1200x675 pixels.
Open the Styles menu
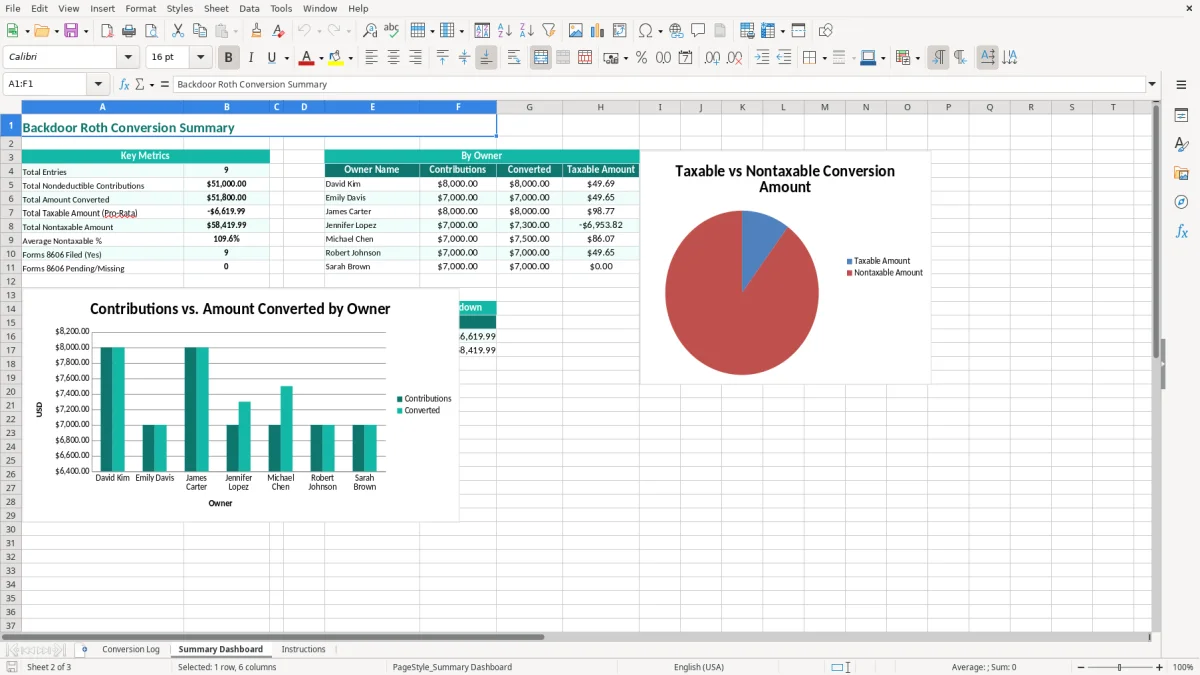(x=180, y=8)
